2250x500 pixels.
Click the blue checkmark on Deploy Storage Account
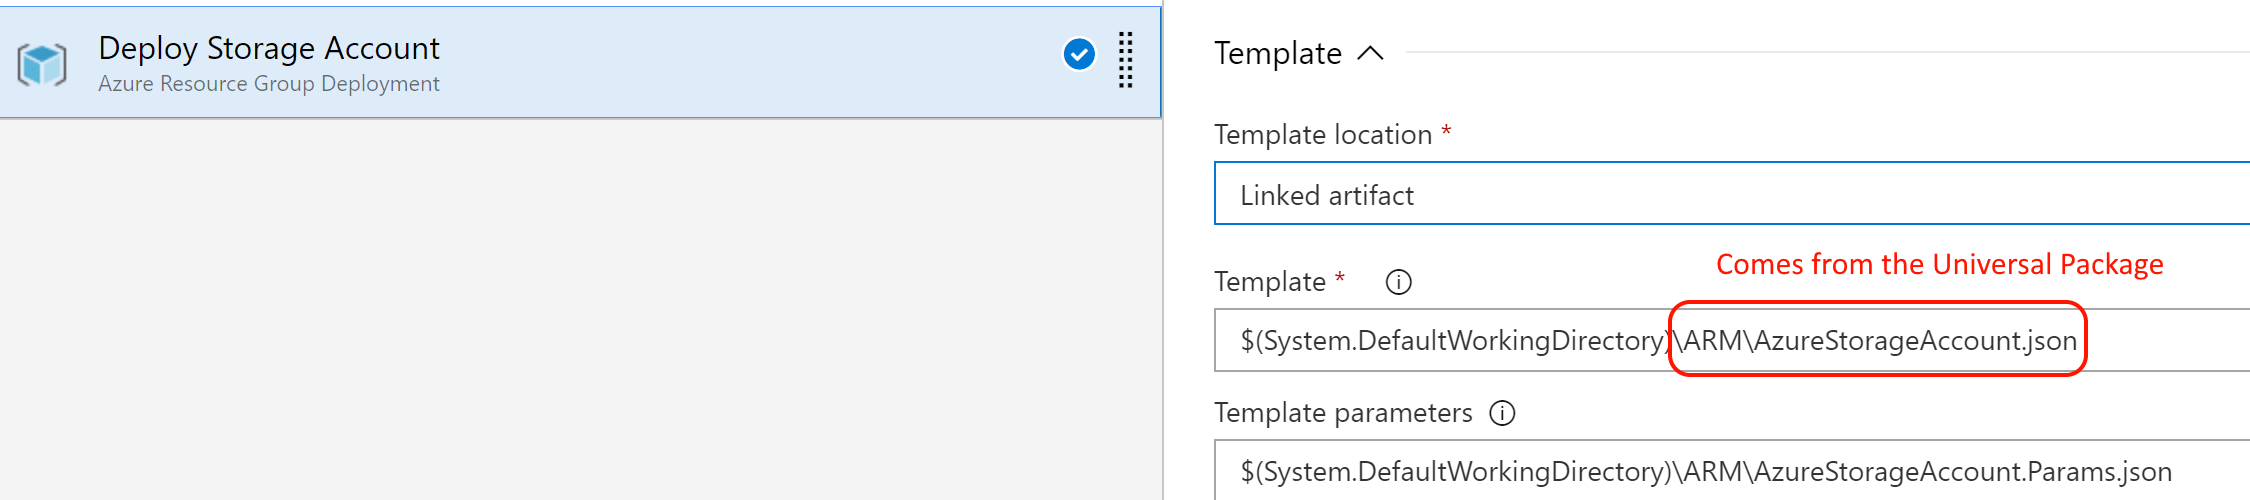(x=1079, y=54)
